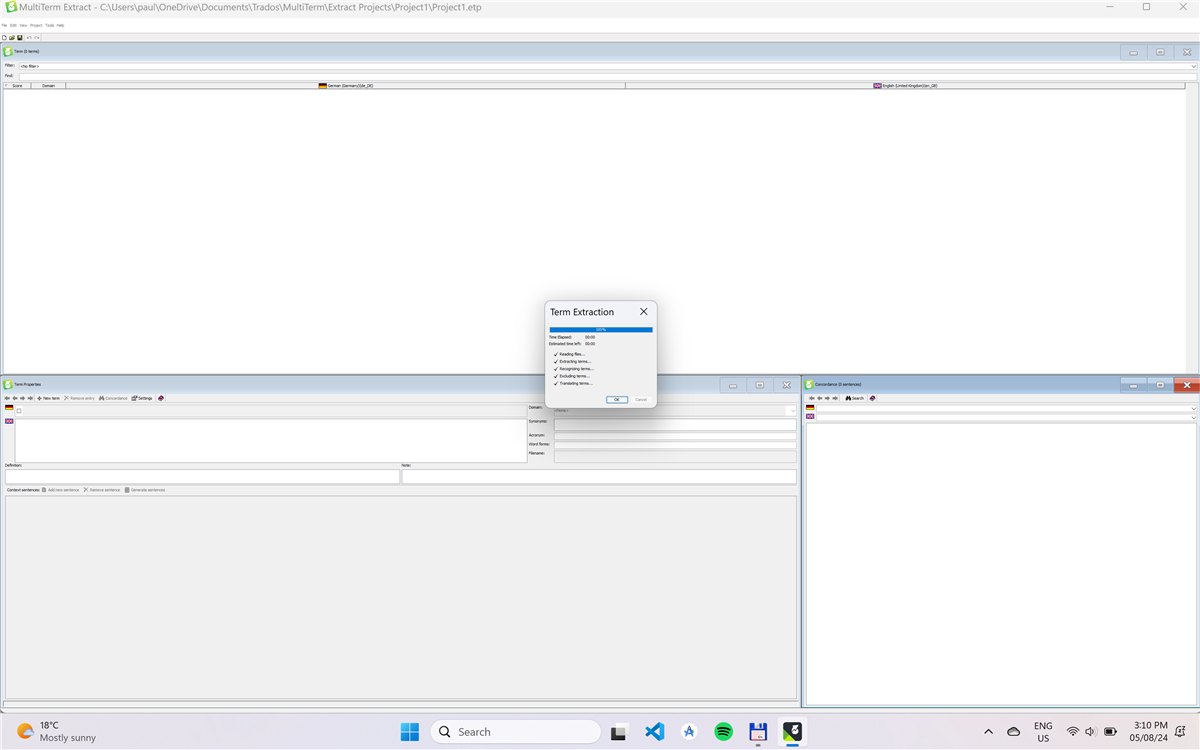Go to next sentence in Concordance pane
This screenshot has width=1200, height=750.
point(827,398)
